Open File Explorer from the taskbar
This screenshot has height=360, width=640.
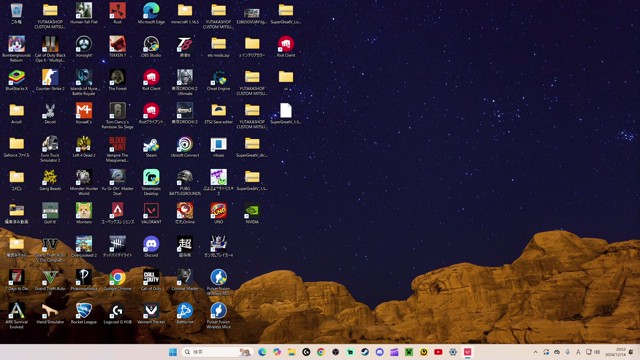pyautogui.click(x=291, y=352)
